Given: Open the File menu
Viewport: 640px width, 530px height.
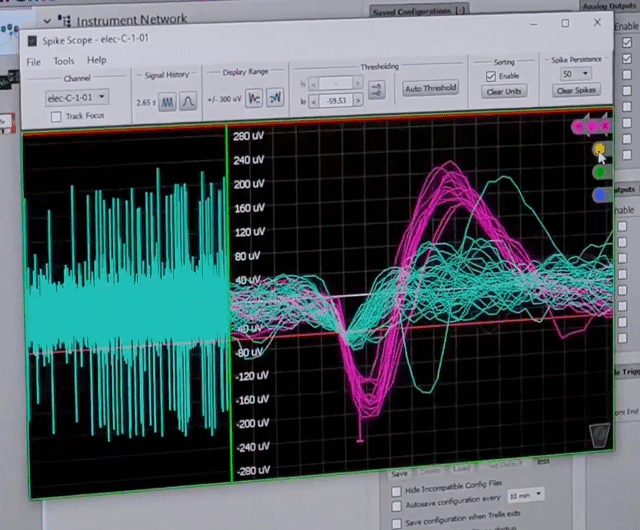Looking at the screenshot, I should pyautogui.click(x=34, y=61).
